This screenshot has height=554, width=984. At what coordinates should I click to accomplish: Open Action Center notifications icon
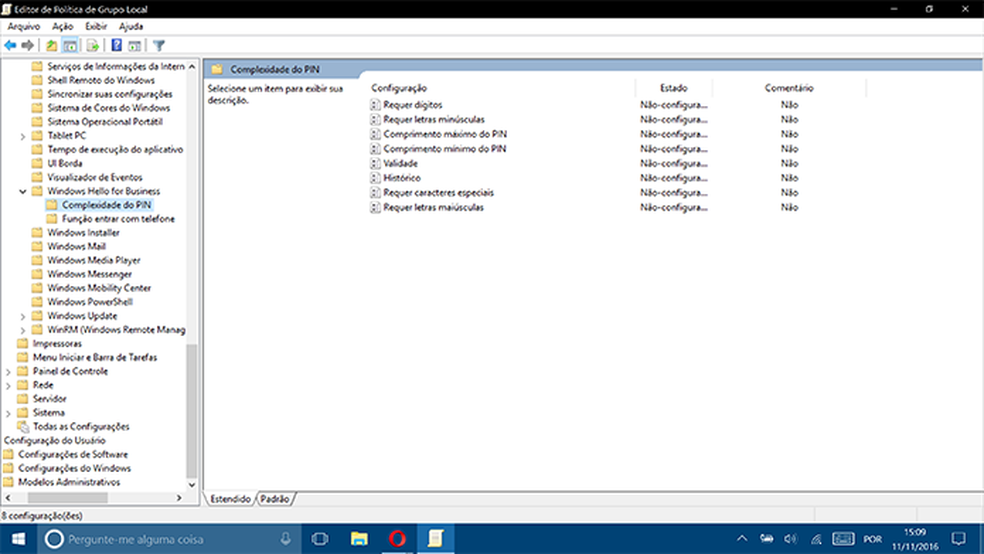(958, 539)
